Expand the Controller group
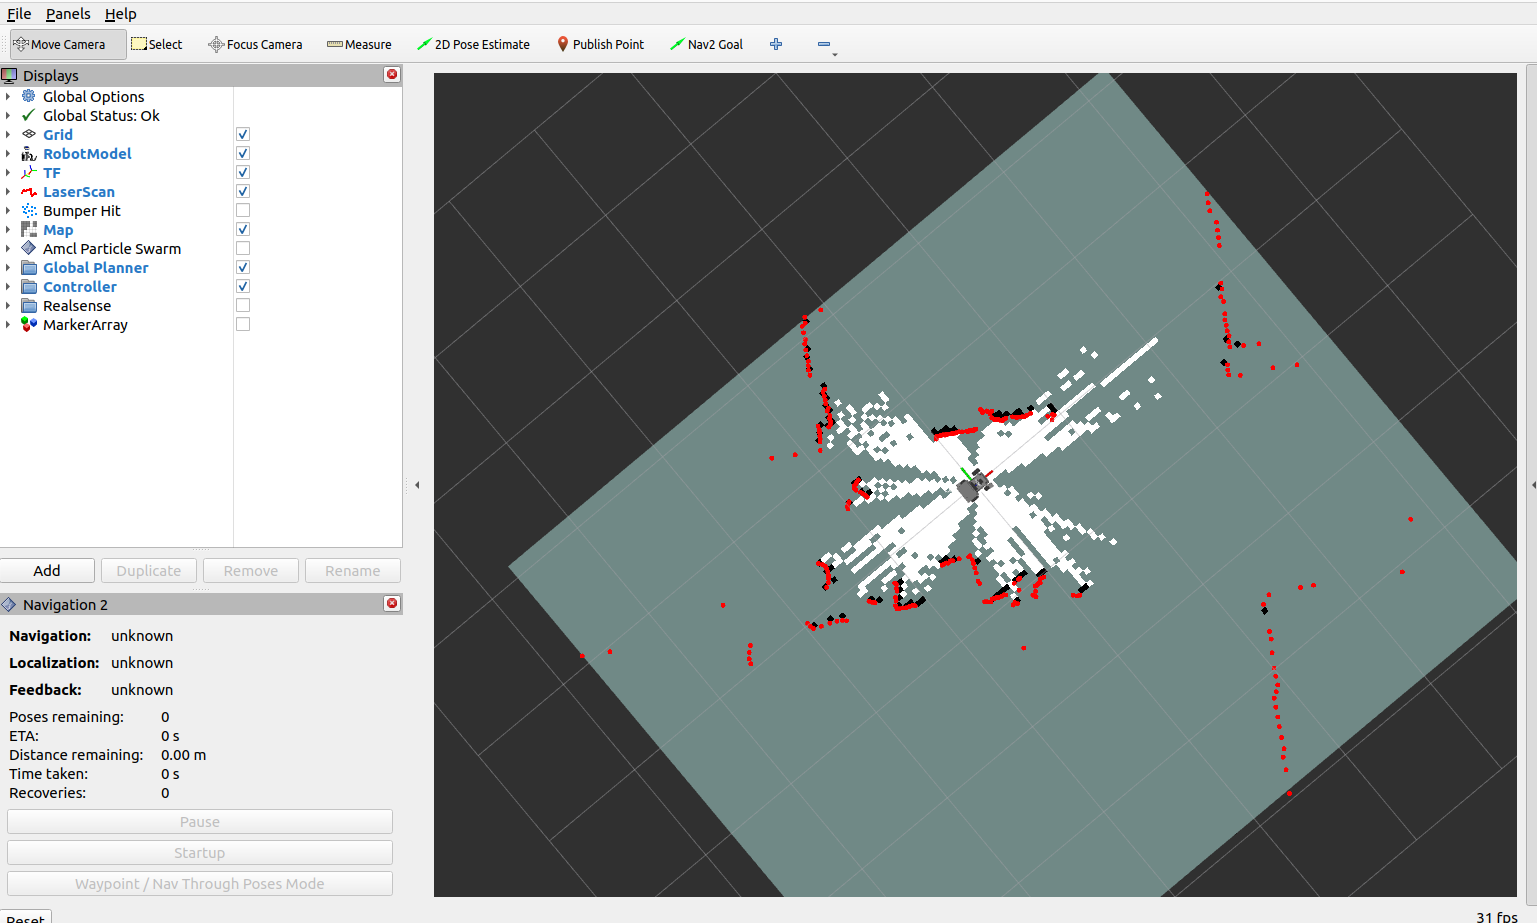1537x923 pixels. [x=8, y=286]
